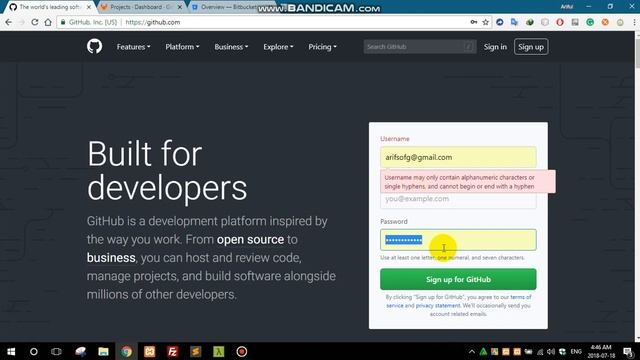The width and height of the screenshot is (640, 360).
Task: Close the Projects Dashboard tab
Action: (180, 7)
